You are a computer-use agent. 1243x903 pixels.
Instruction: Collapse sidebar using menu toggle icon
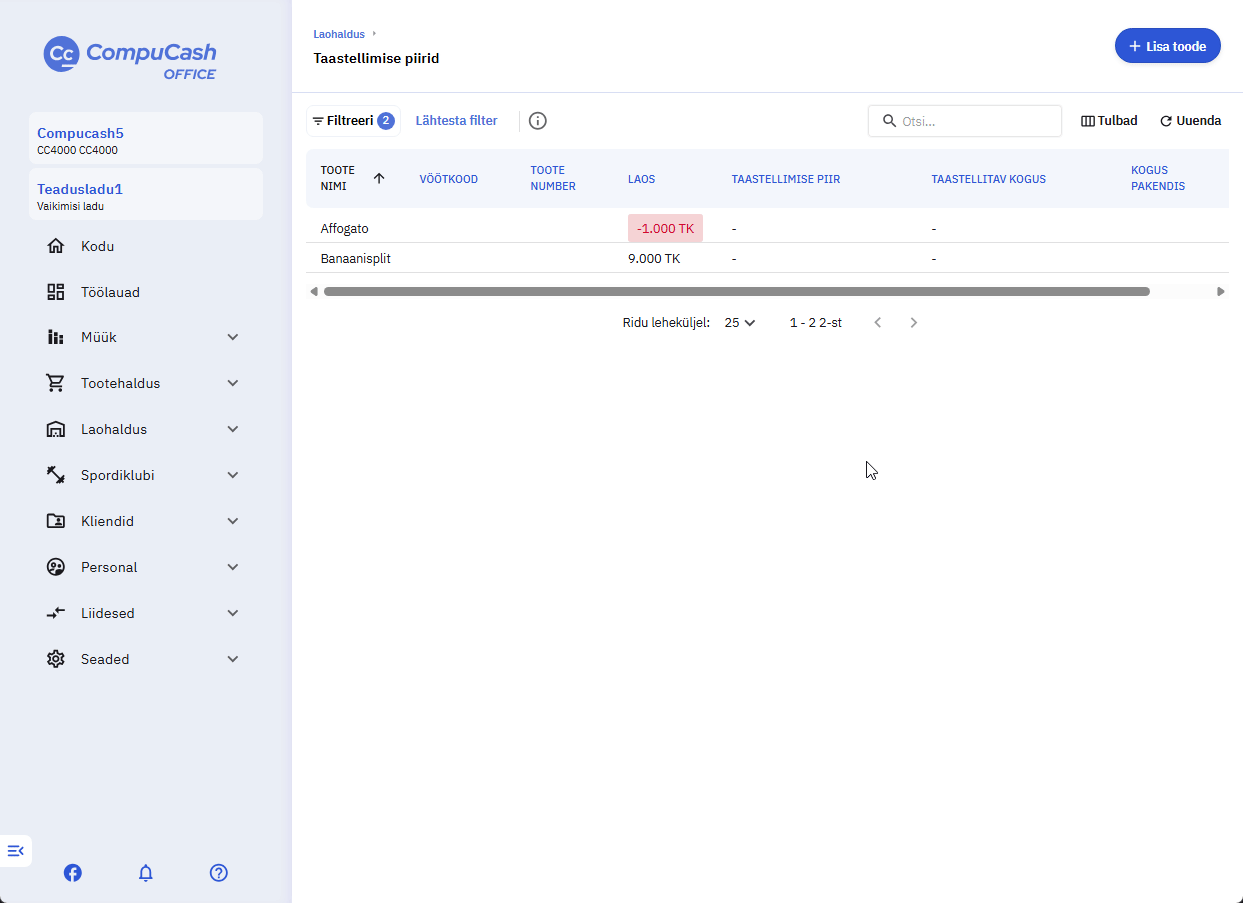[16, 851]
